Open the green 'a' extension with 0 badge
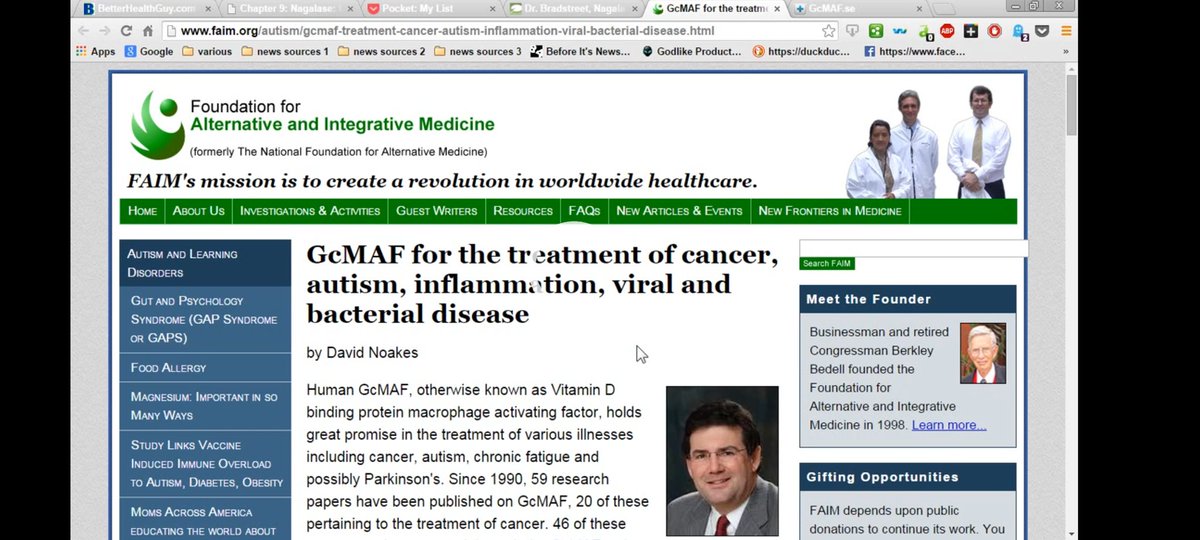Viewport: 1200px width, 540px height. 925,32
